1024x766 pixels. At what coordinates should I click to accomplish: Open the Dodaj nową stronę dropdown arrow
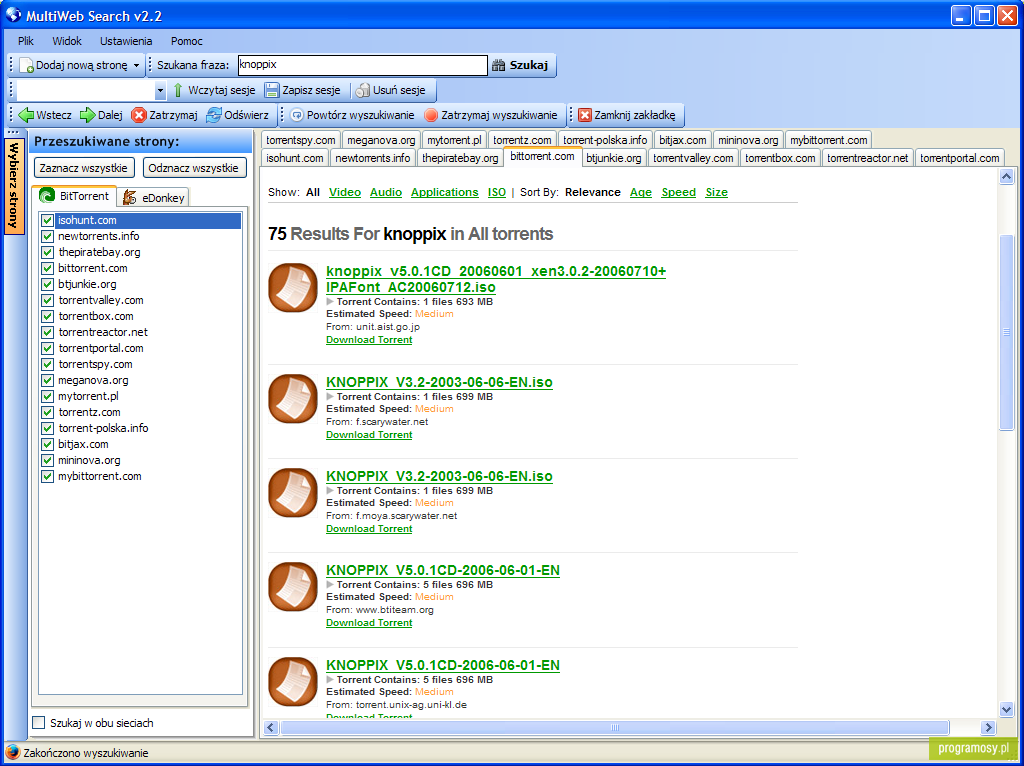tap(136, 65)
